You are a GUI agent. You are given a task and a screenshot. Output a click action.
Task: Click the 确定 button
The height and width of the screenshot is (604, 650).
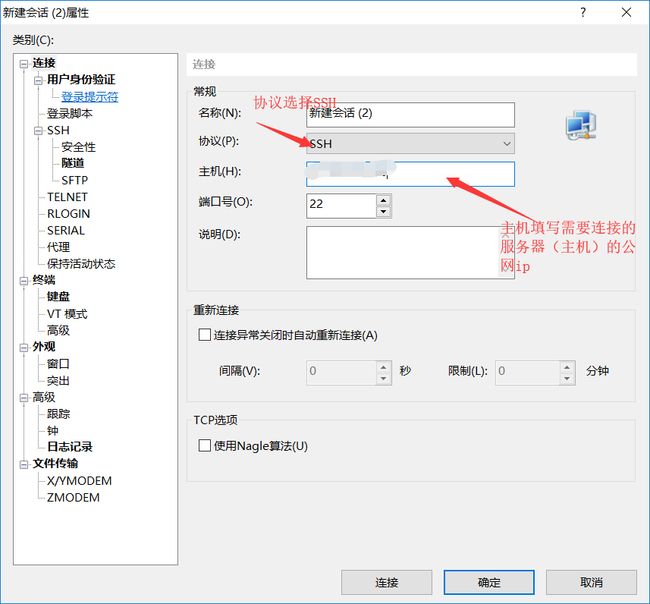coord(489,582)
